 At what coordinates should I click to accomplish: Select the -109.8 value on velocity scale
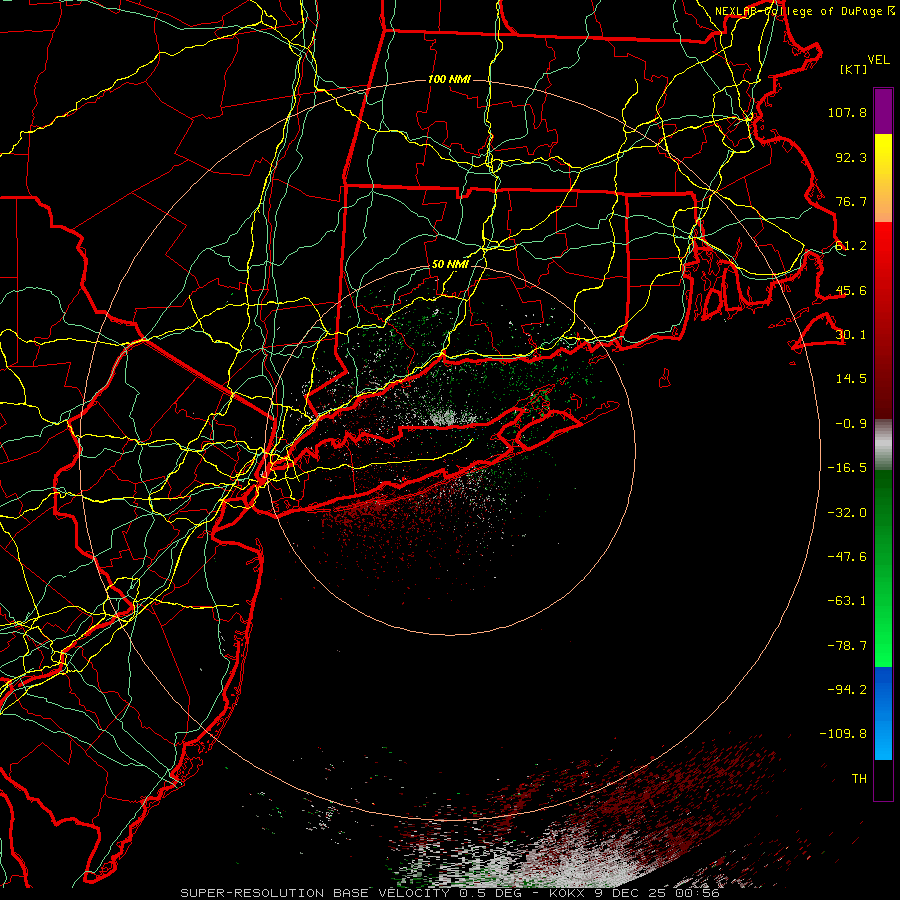pyautogui.click(x=843, y=734)
